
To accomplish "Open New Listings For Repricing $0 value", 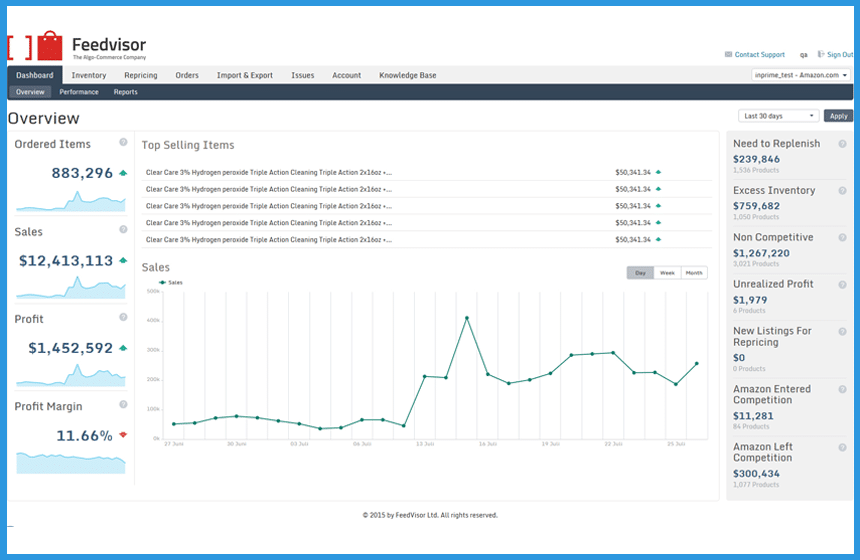I will coord(739,358).
